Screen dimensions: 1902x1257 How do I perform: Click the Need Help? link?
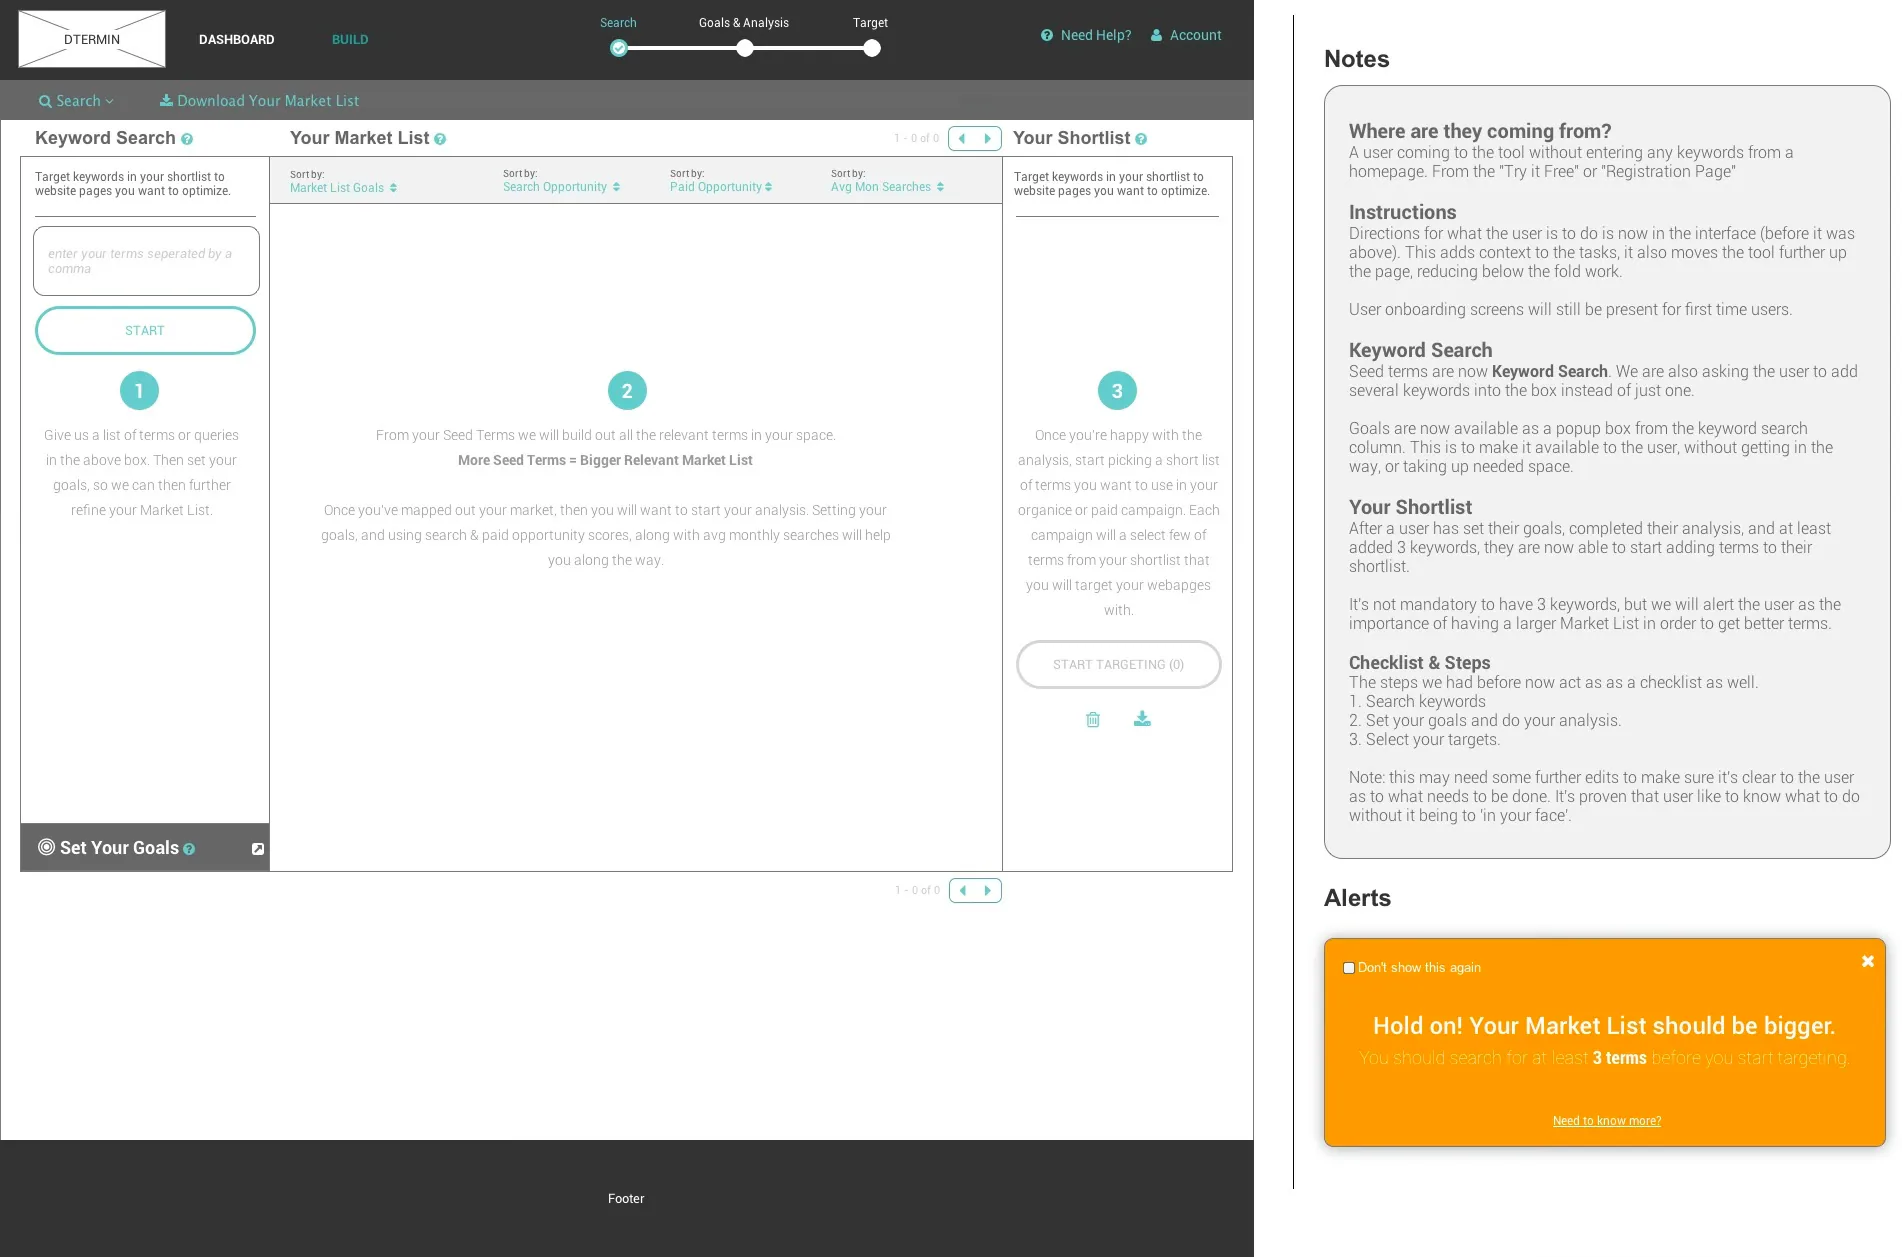tap(1095, 35)
